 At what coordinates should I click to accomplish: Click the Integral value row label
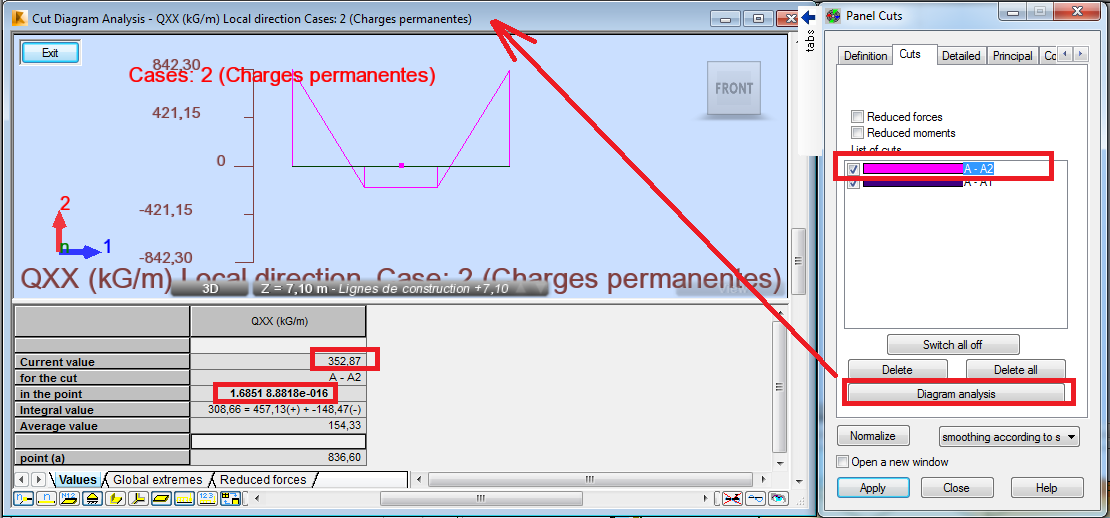pyautogui.click(x=102, y=410)
